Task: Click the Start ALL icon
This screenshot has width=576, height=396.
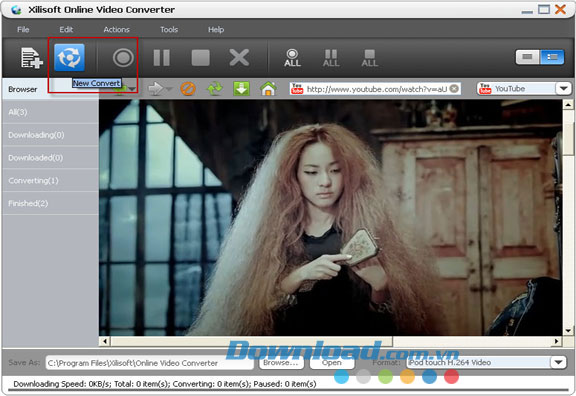Action: coord(292,58)
